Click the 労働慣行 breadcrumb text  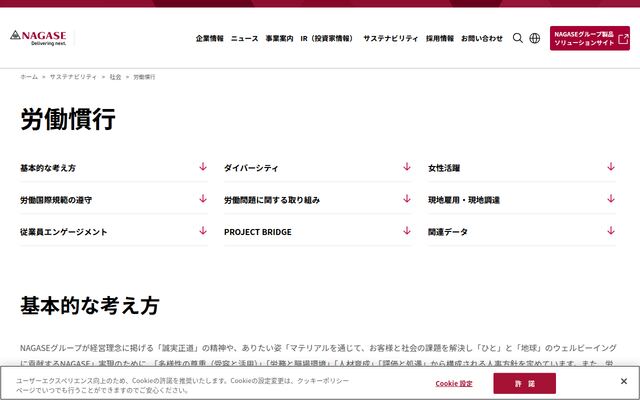144,77
